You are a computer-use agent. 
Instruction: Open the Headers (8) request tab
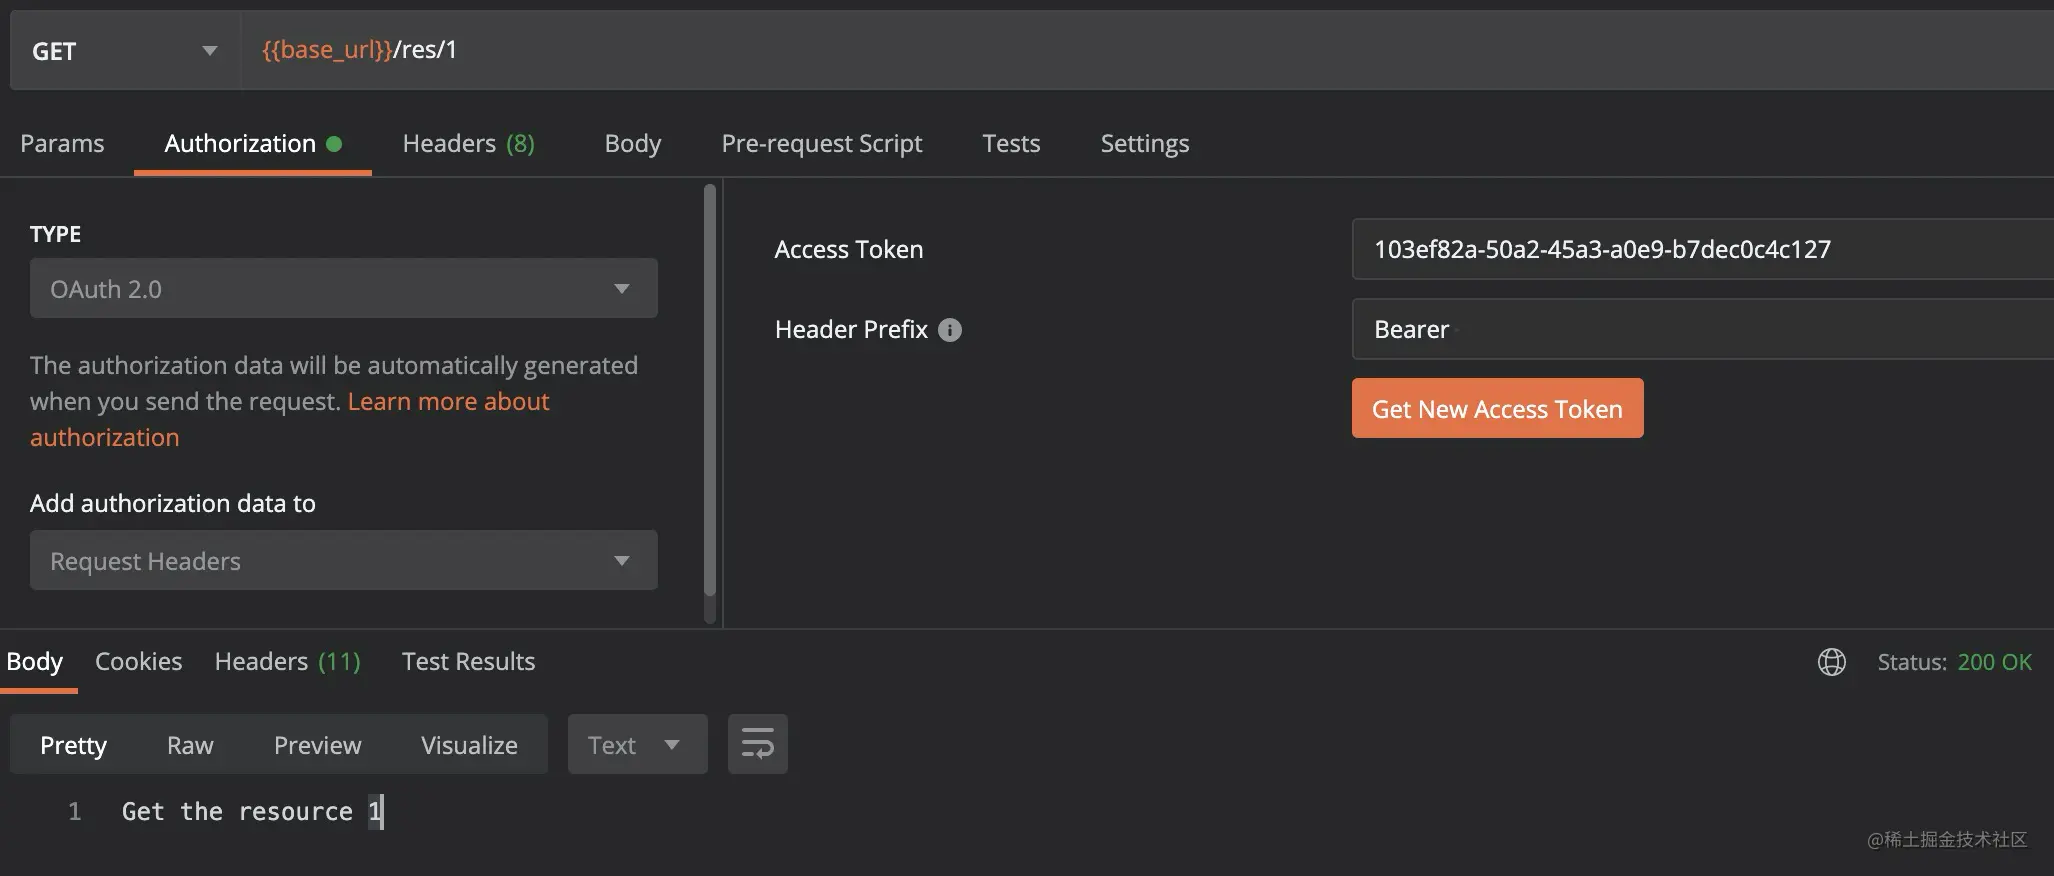click(x=468, y=144)
